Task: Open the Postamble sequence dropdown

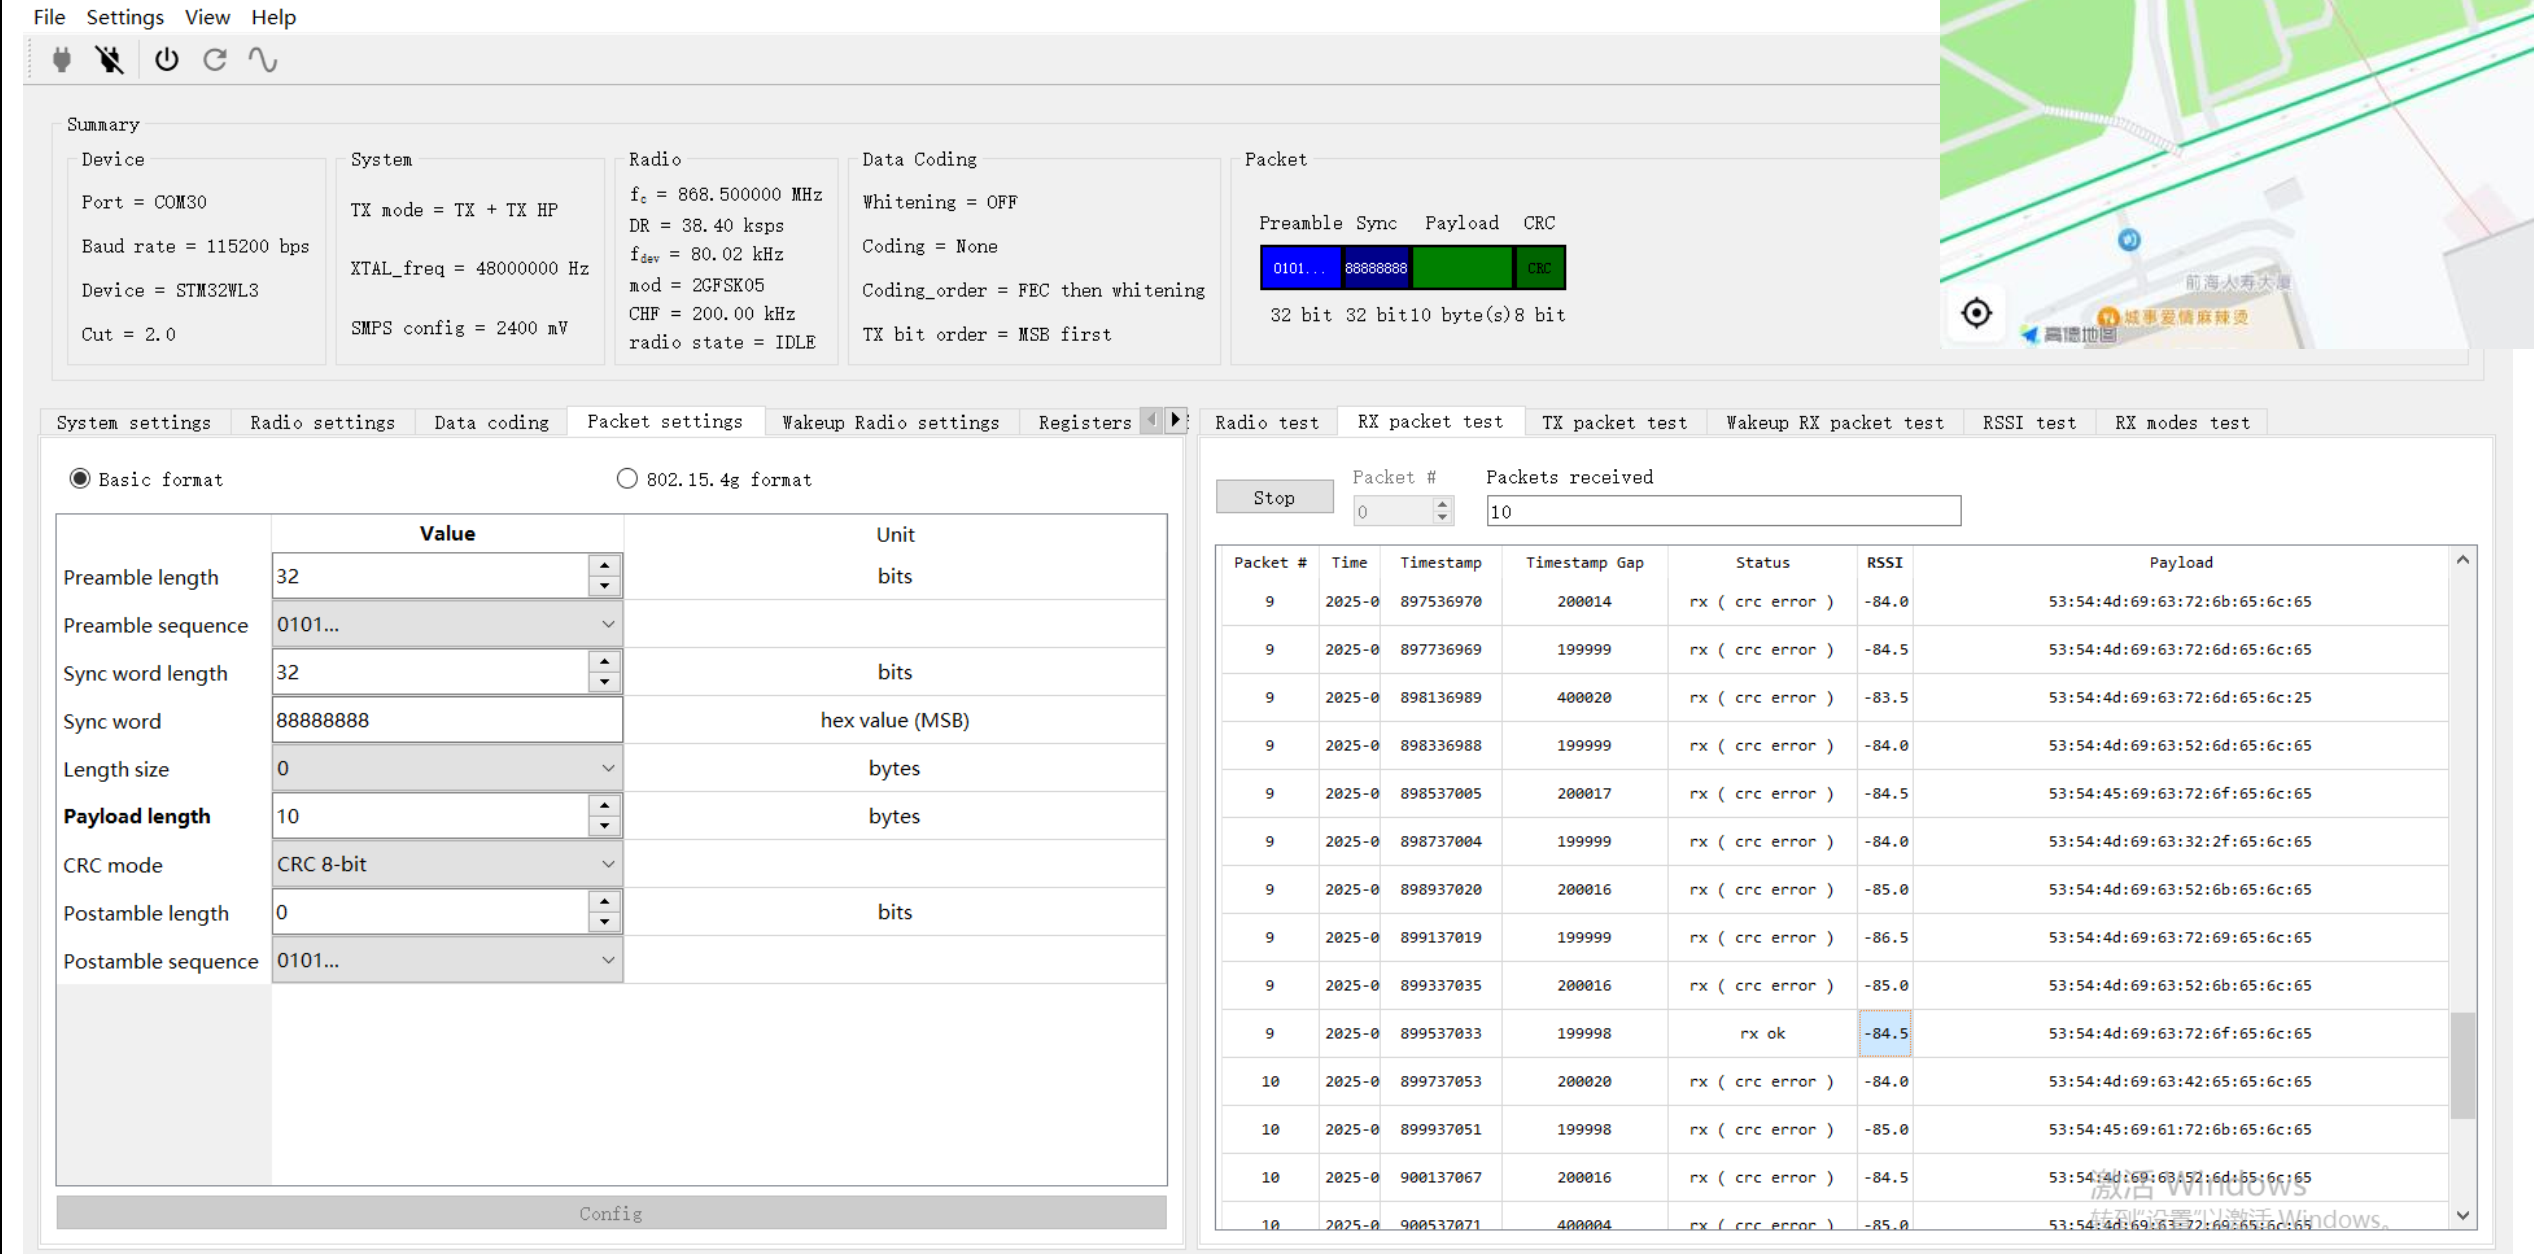Action: tap(447, 960)
